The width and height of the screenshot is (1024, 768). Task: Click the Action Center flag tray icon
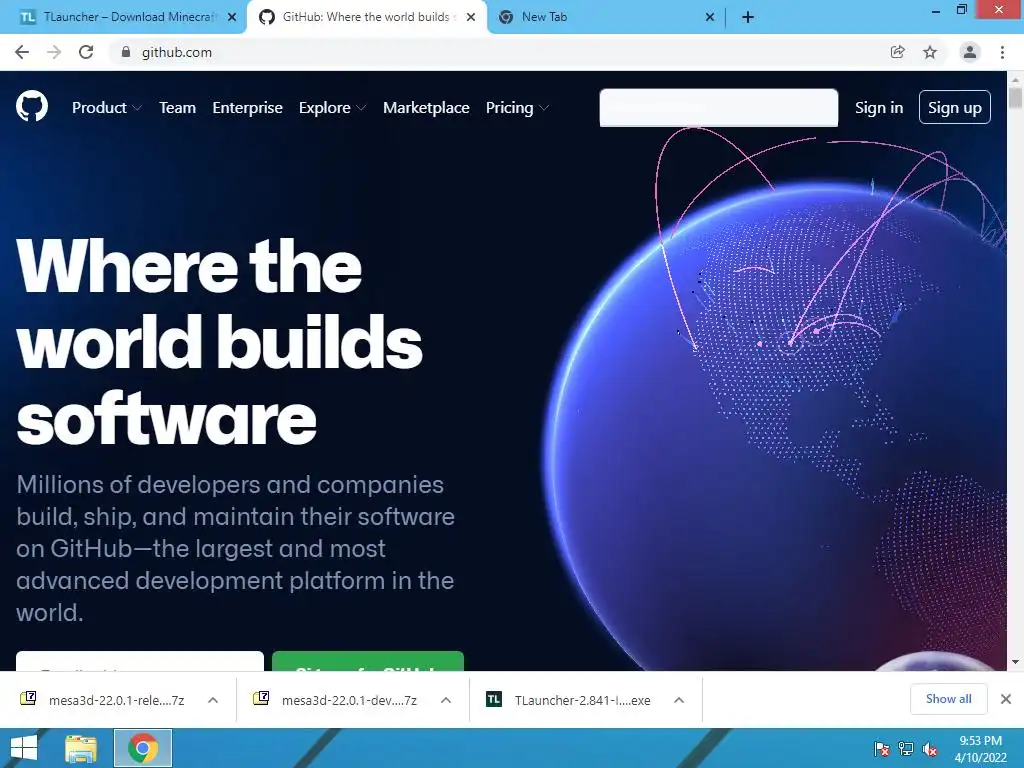(882, 749)
